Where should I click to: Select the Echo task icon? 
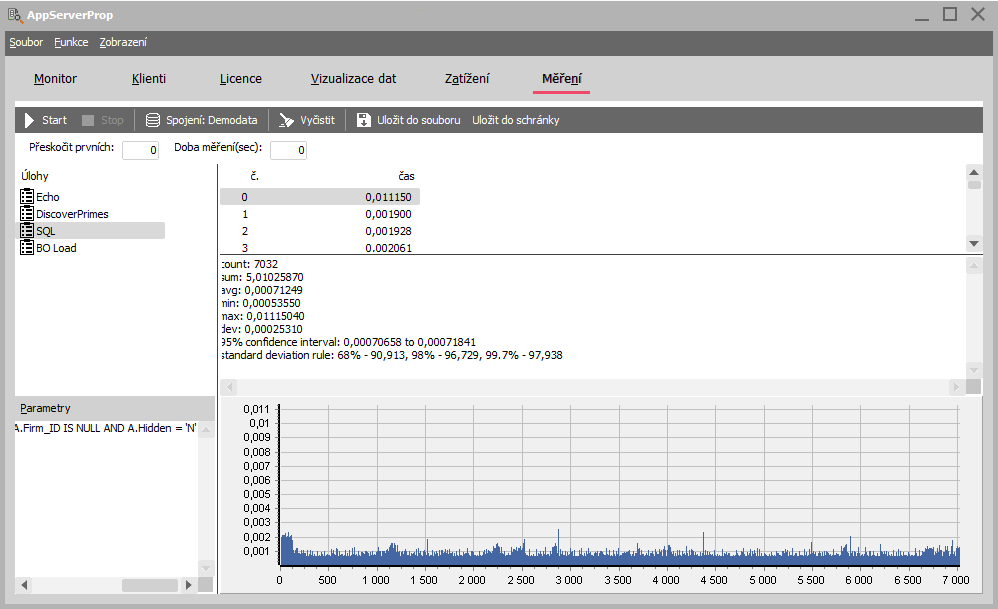coord(27,197)
